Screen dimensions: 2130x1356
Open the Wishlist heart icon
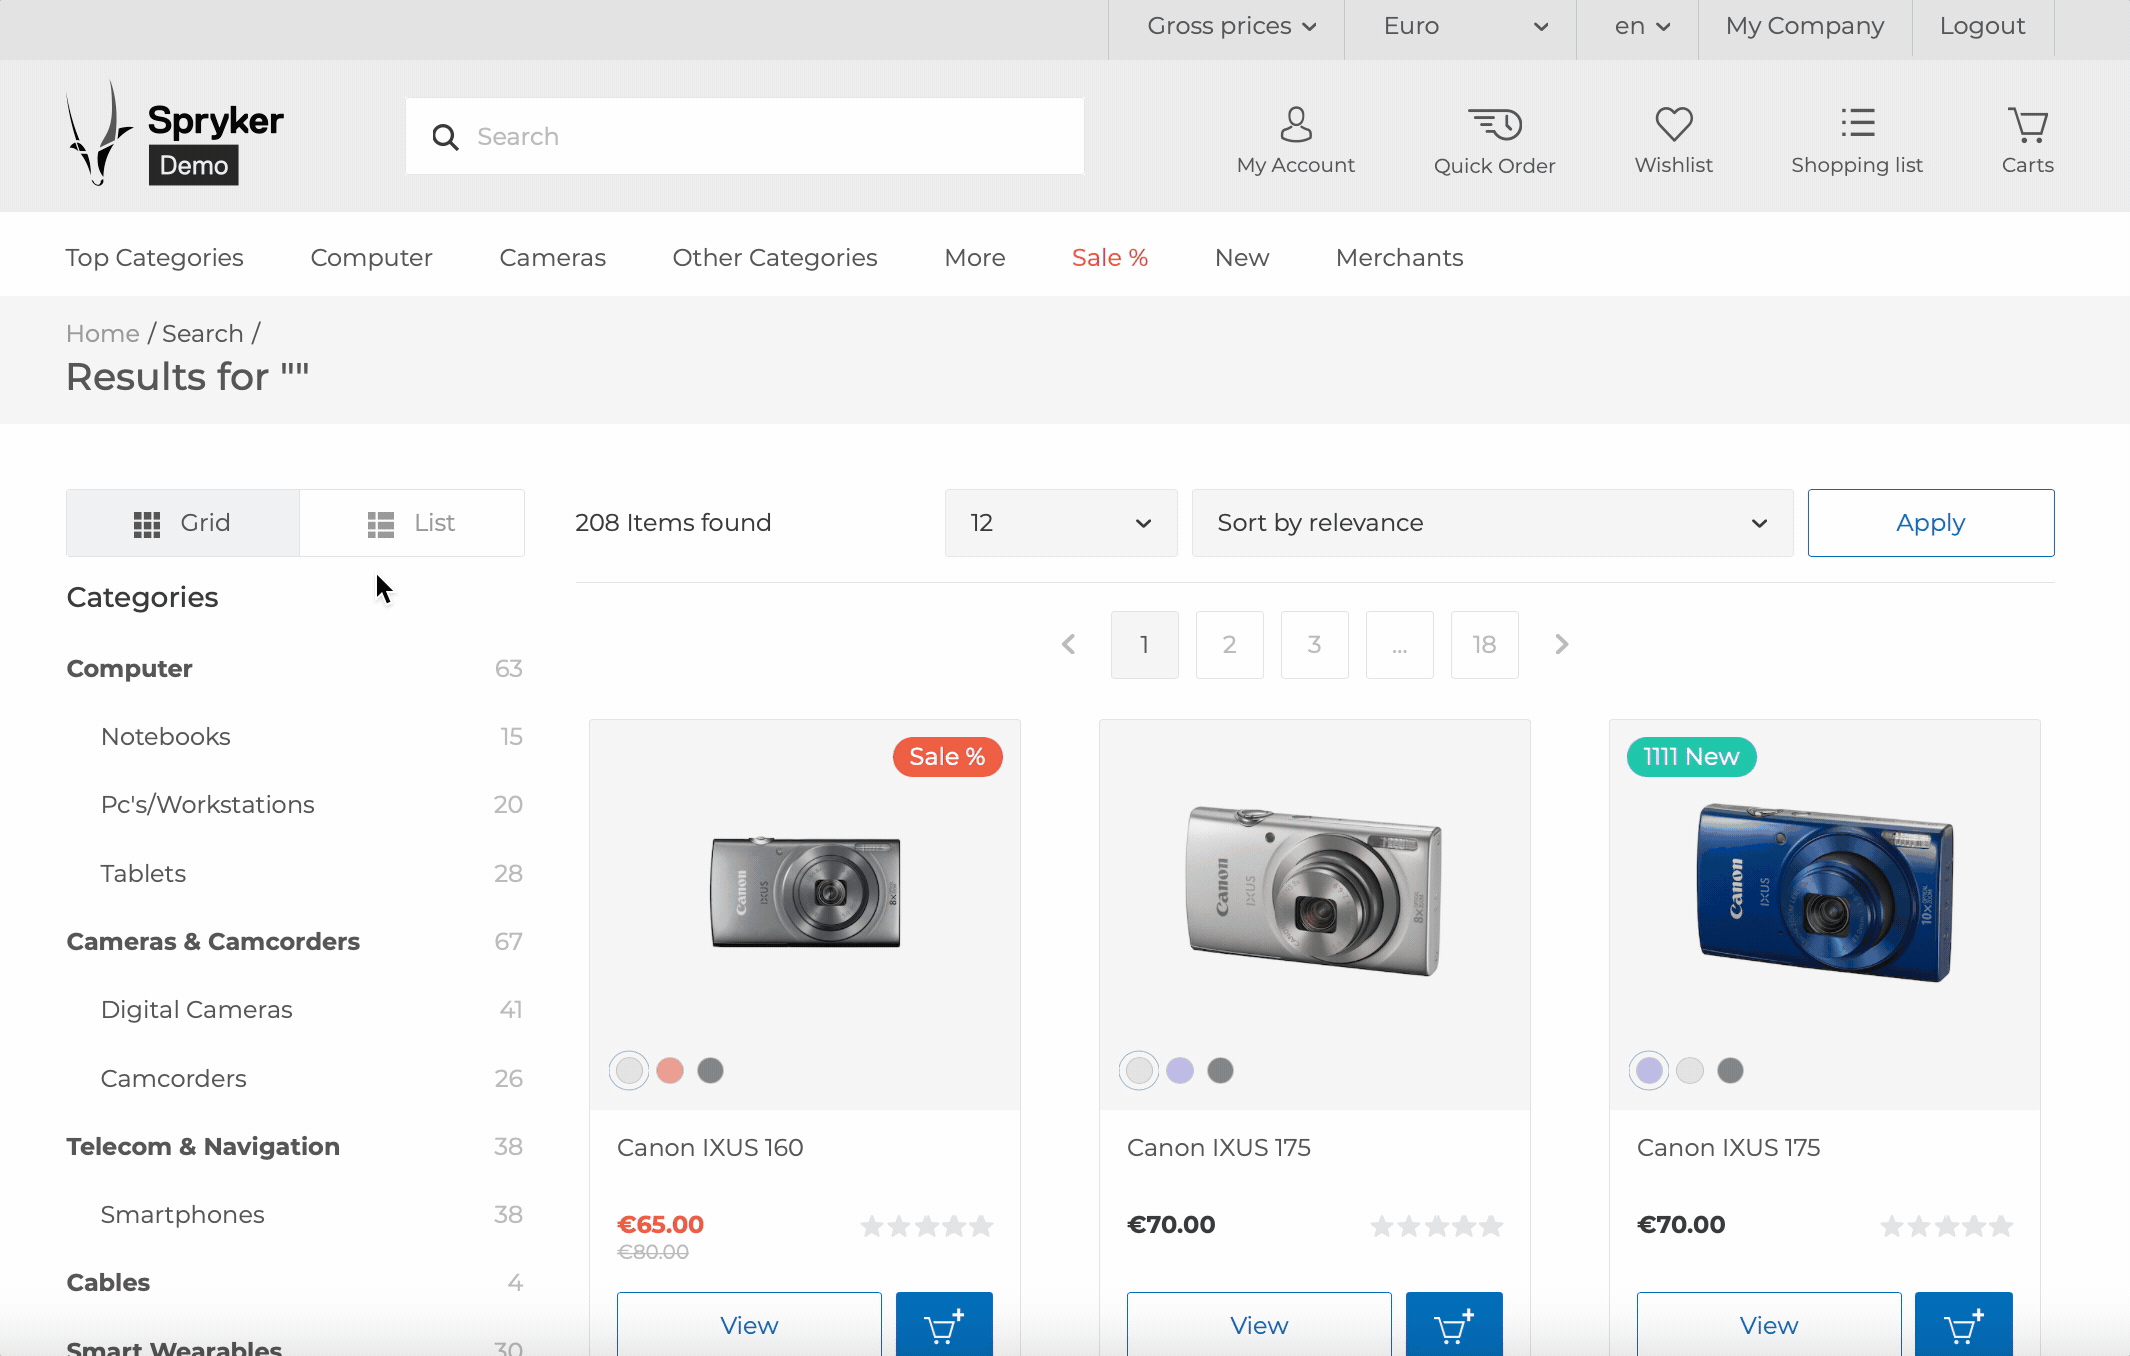[x=1673, y=141]
